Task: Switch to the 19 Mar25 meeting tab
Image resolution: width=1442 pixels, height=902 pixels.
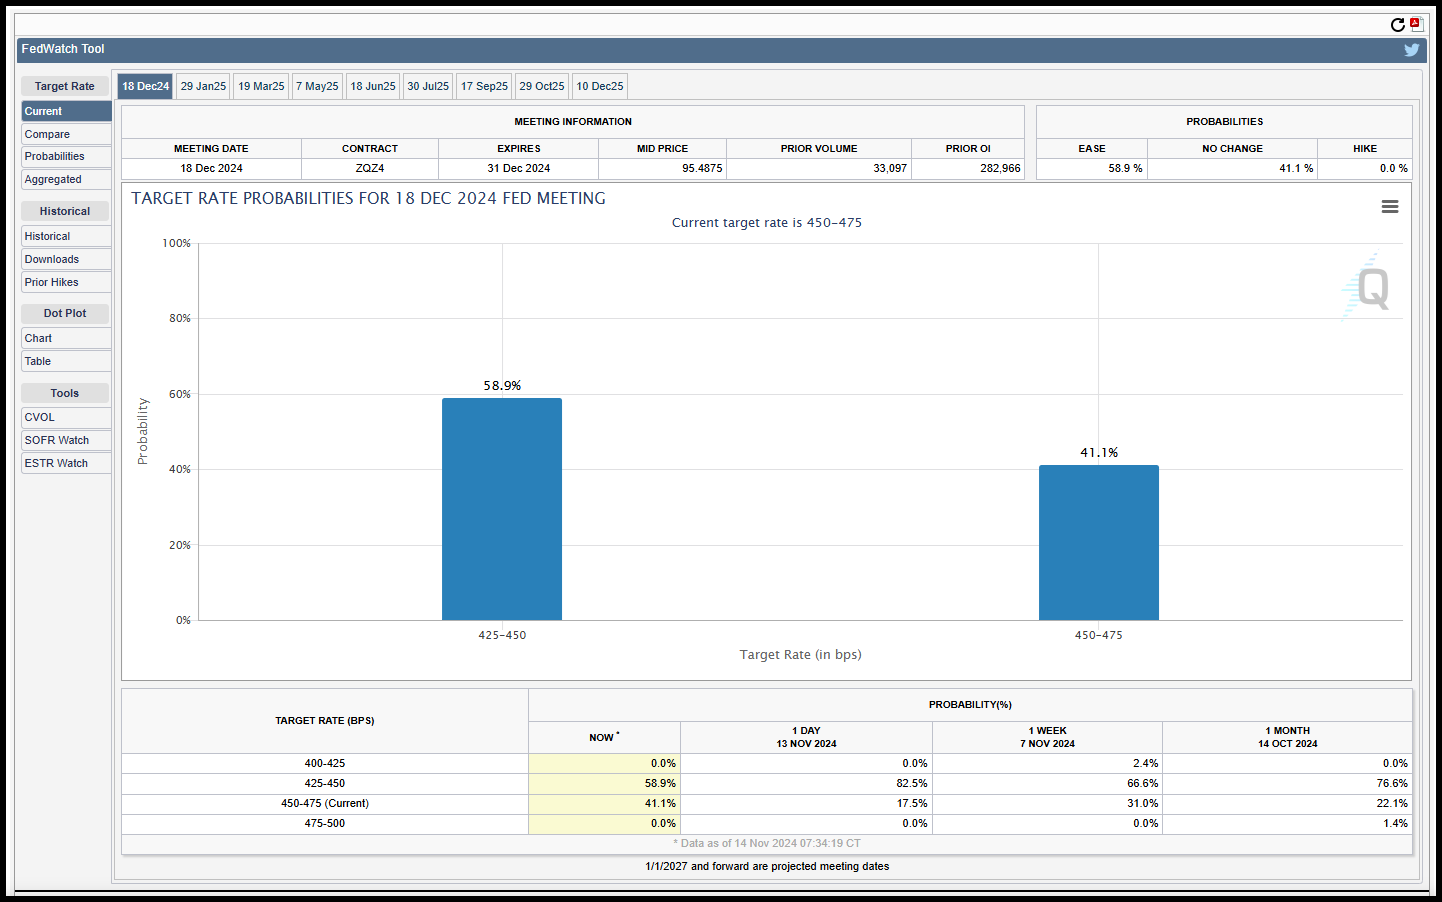Action: (261, 86)
